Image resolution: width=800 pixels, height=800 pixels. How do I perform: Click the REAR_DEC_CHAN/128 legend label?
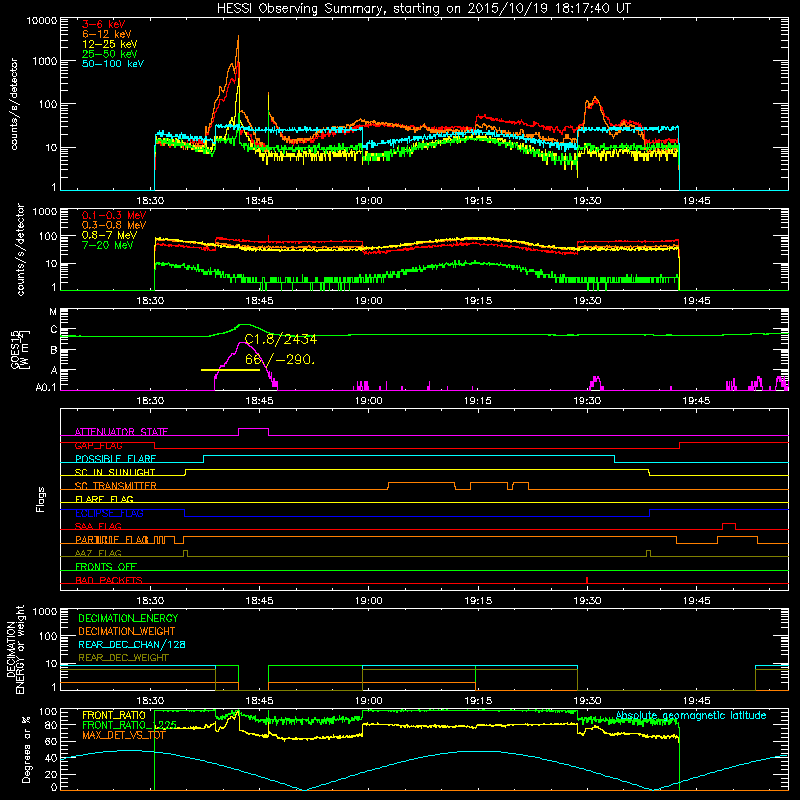(132, 644)
